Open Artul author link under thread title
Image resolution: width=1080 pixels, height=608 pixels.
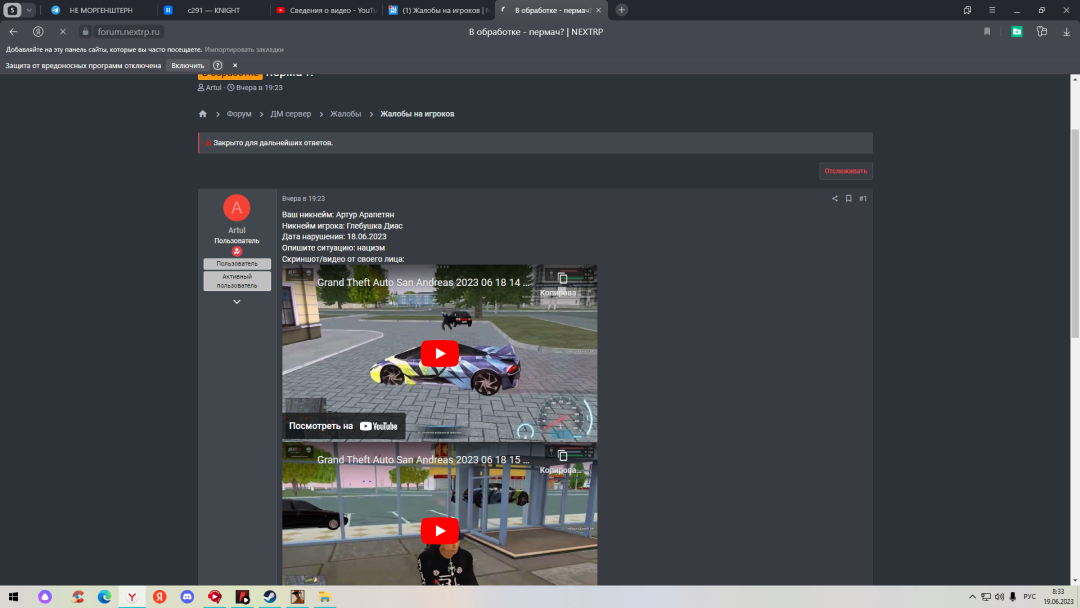(x=214, y=87)
